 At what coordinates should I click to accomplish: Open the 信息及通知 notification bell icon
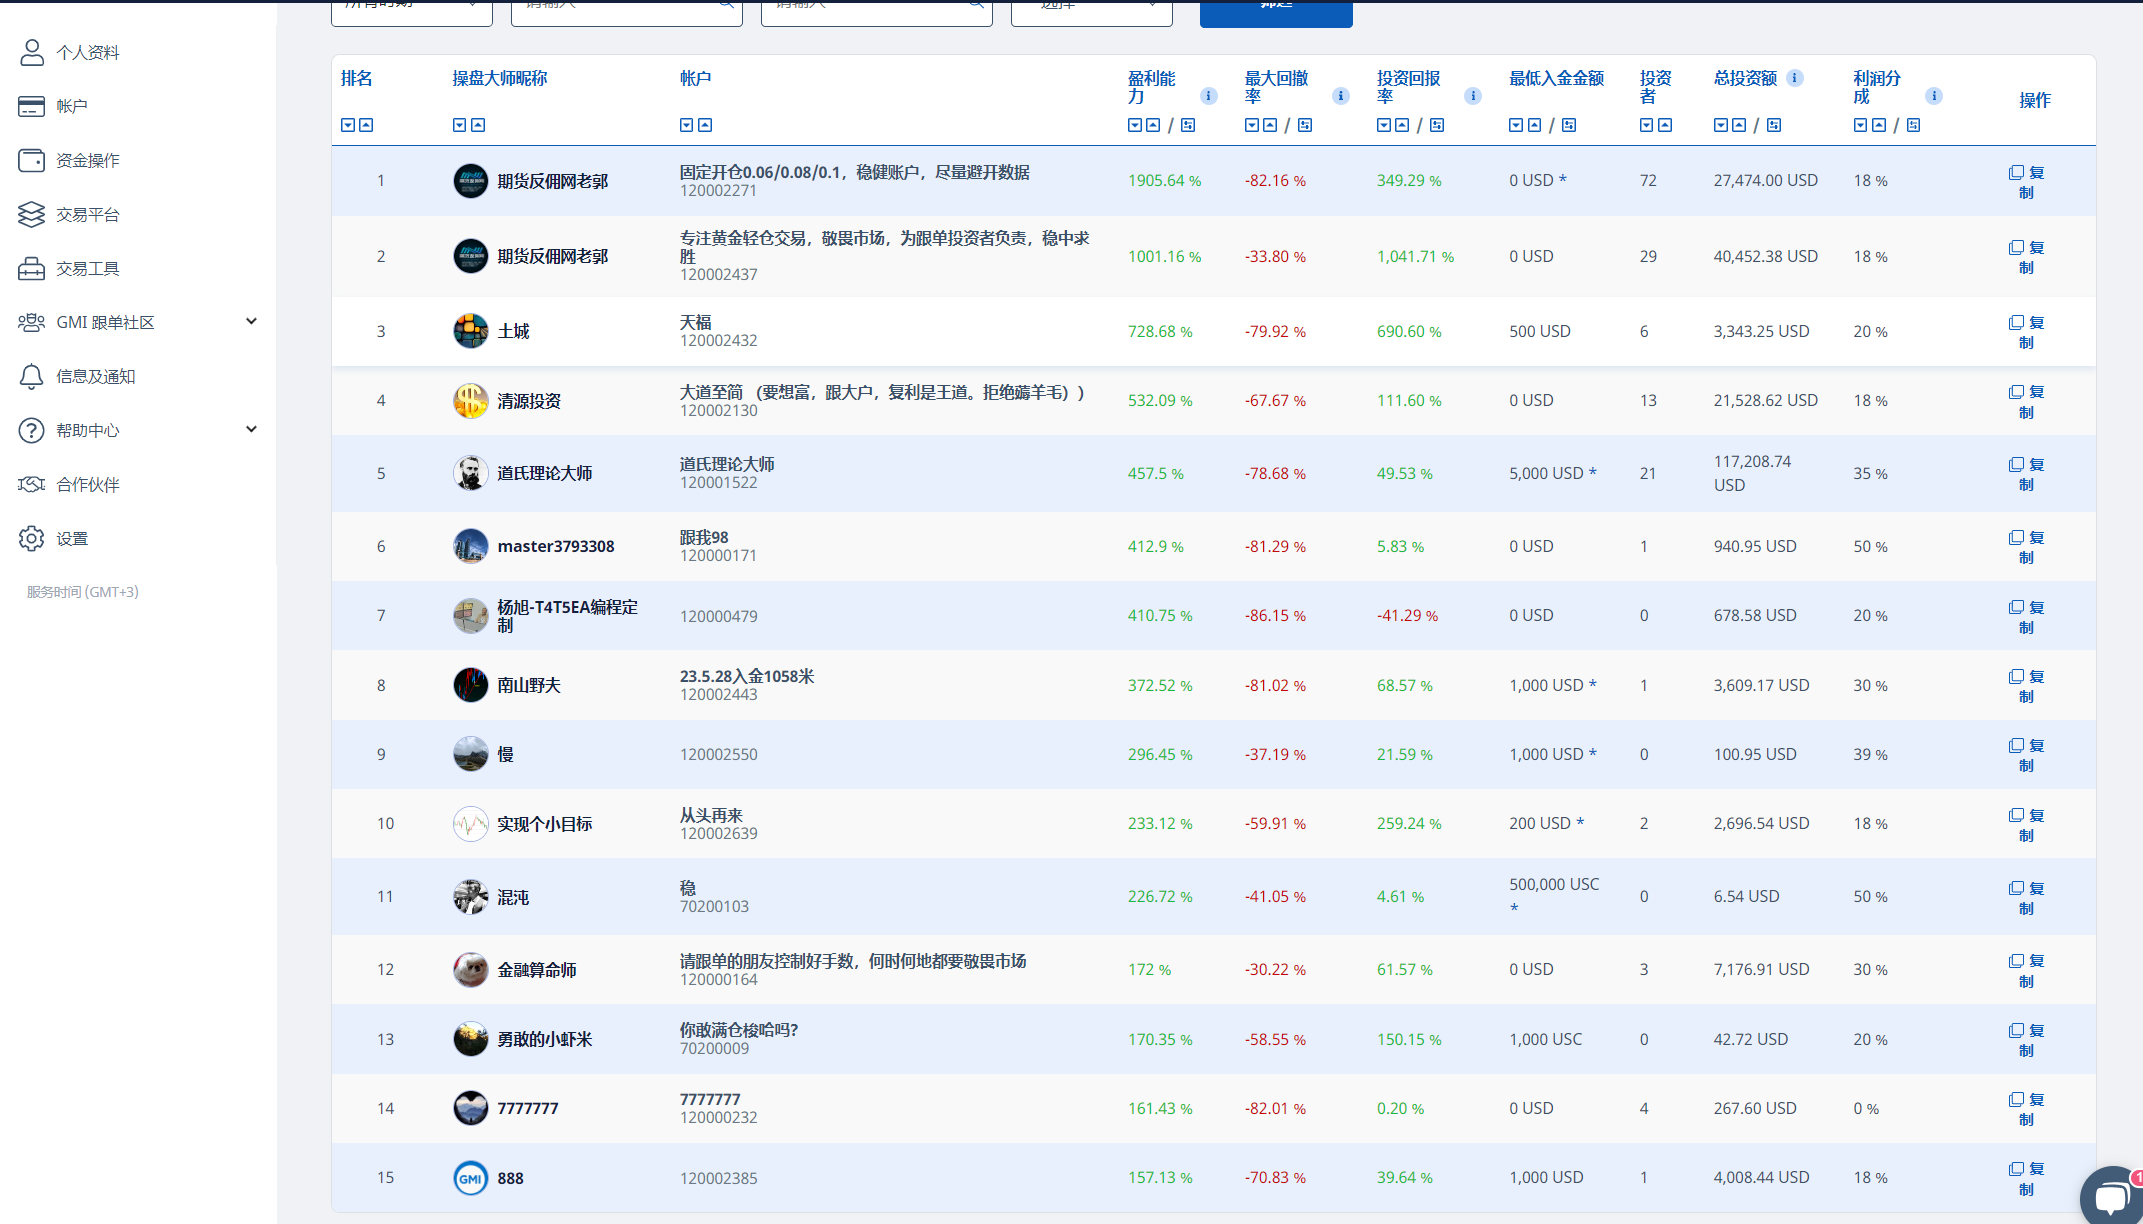coord(31,376)
